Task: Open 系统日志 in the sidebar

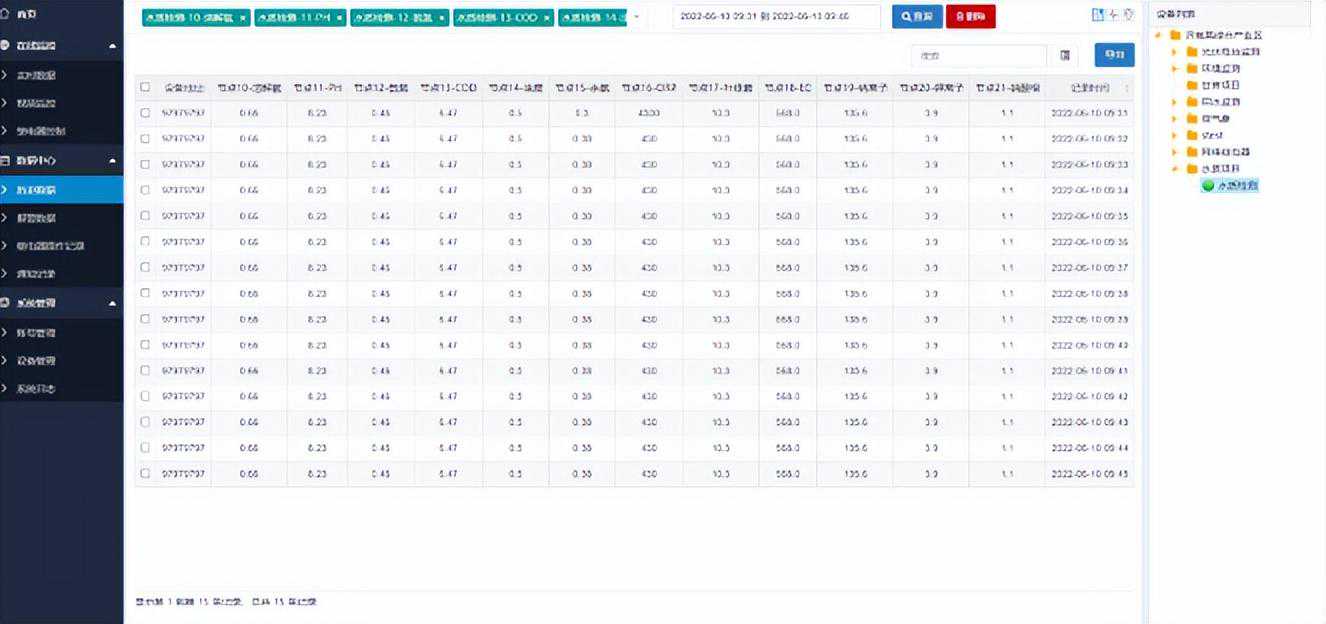Action: (x=36, y=389)
